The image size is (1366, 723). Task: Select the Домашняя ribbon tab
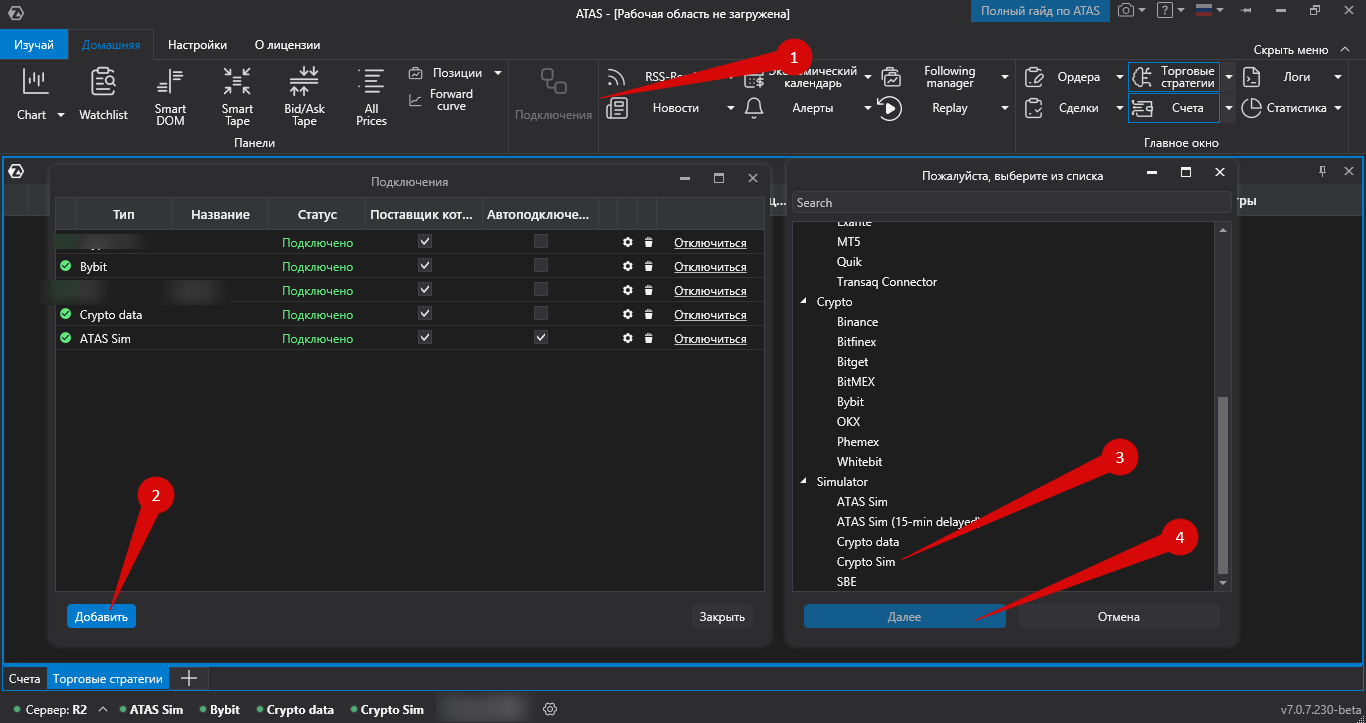[x=111, y=45]
